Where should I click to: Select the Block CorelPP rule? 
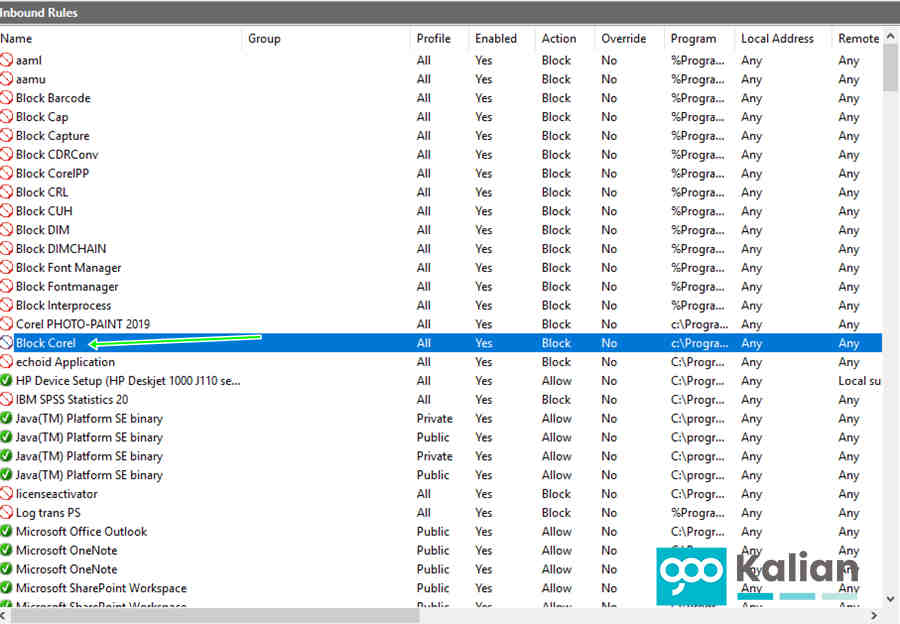tap(52, 173)
